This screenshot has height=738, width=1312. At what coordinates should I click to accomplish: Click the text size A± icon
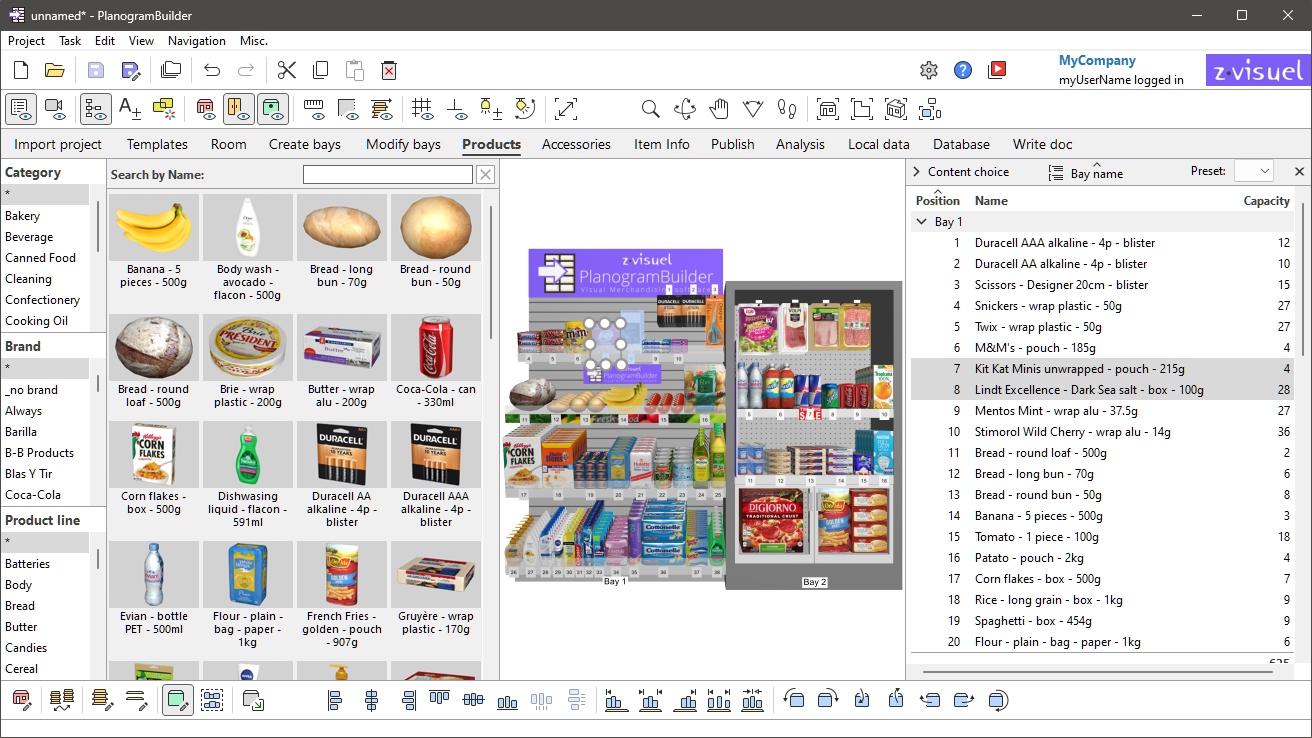[x=130, y=108]
